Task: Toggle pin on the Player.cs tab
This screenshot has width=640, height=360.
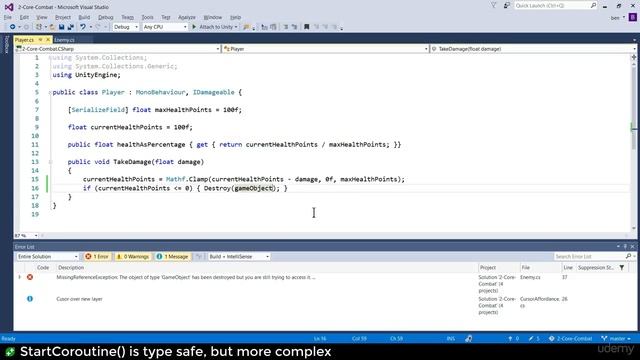Action: coord(40,40)
